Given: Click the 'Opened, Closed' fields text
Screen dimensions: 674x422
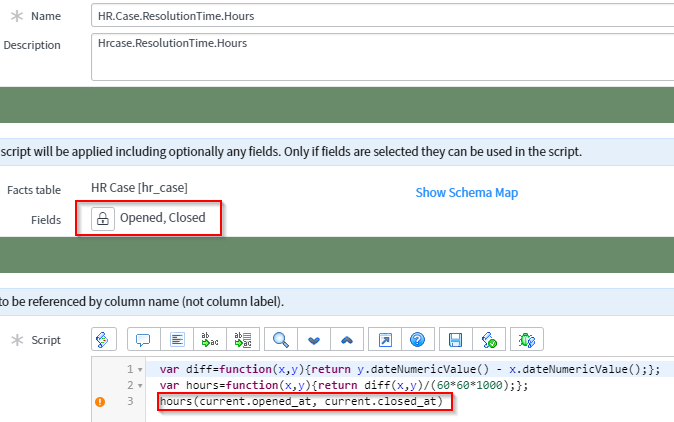Looking at the screenshot, I should 162,218.
